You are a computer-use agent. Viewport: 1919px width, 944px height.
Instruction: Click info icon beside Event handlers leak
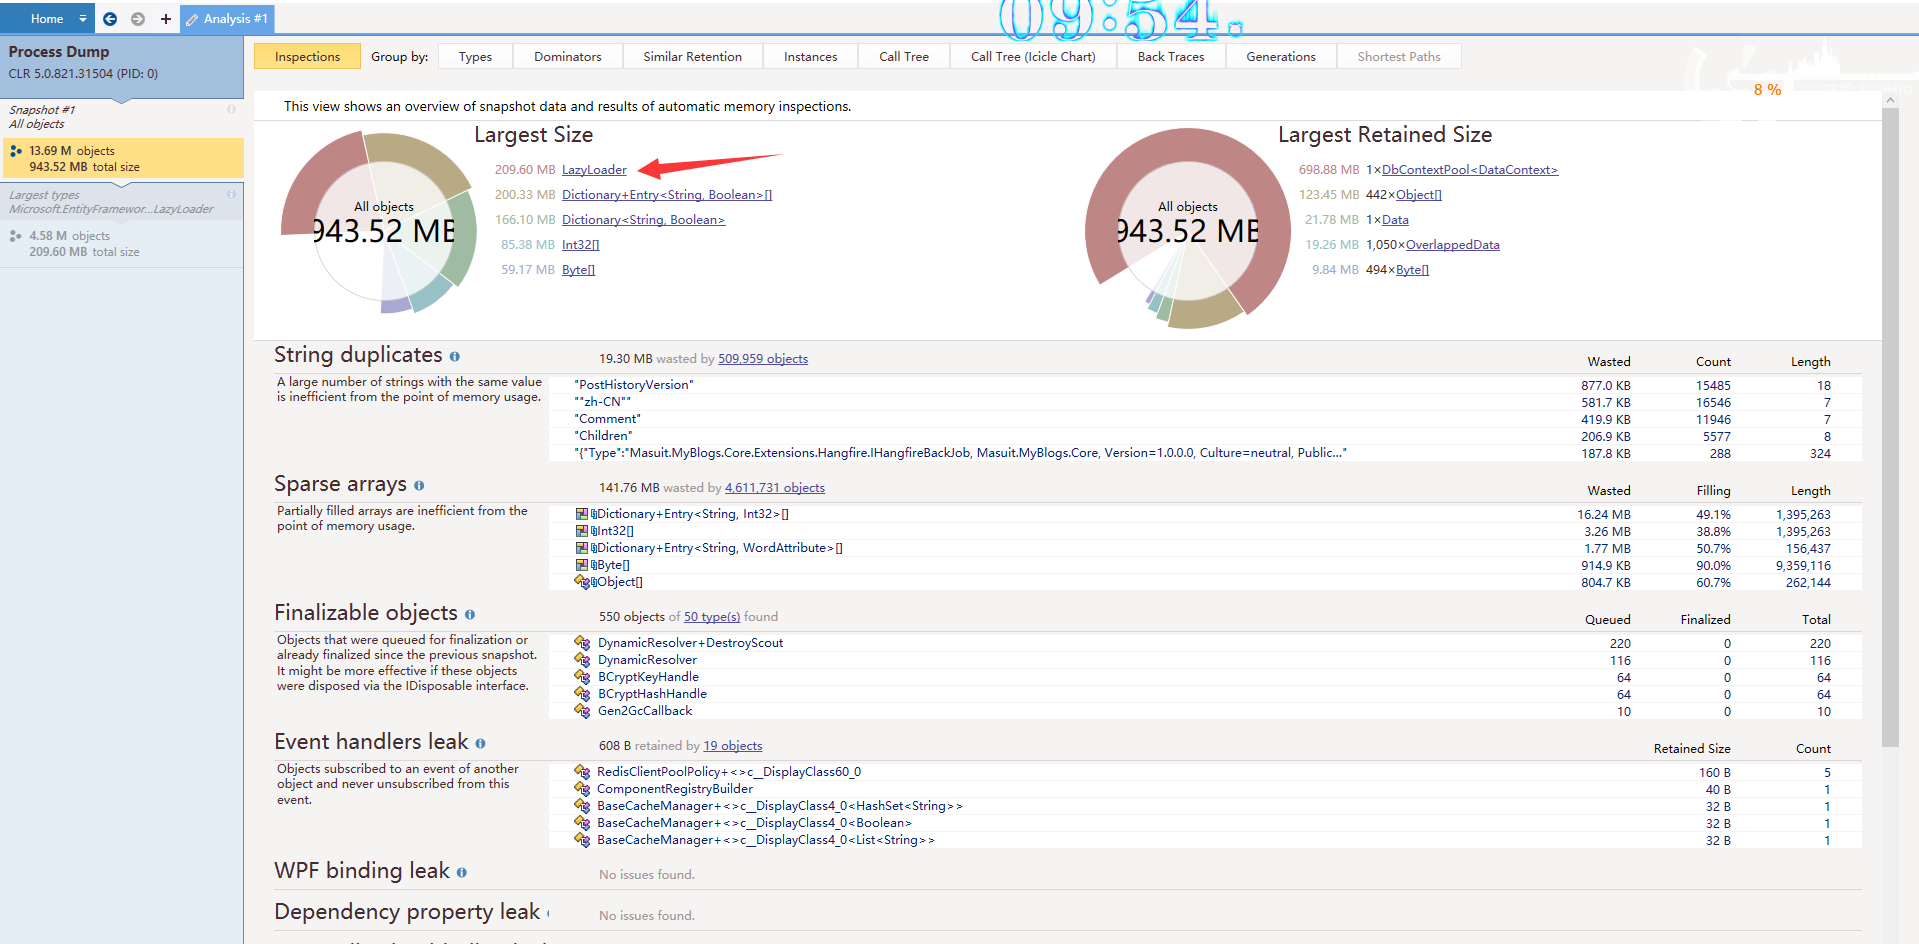point(481,744)
